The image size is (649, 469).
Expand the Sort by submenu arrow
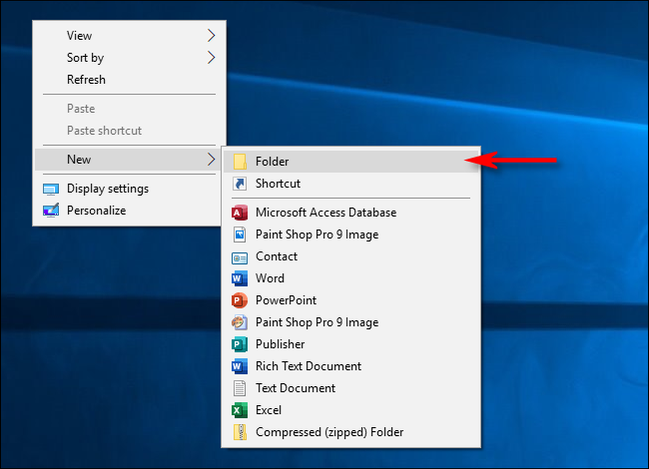pos(211,58)
